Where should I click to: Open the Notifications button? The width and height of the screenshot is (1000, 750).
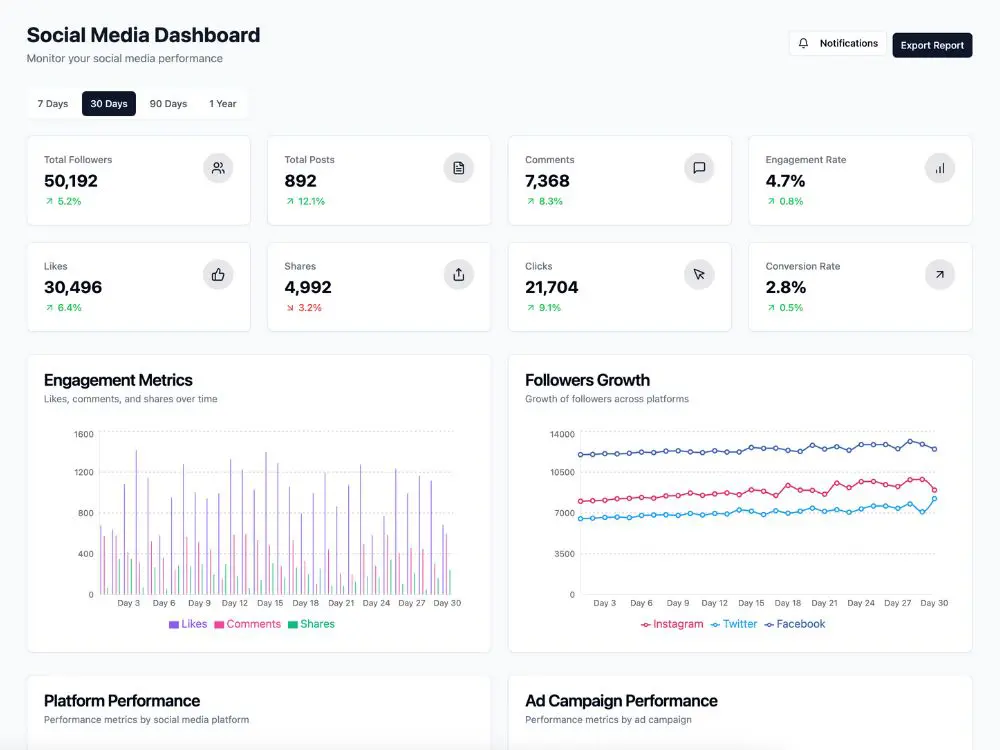click(838, 43)
